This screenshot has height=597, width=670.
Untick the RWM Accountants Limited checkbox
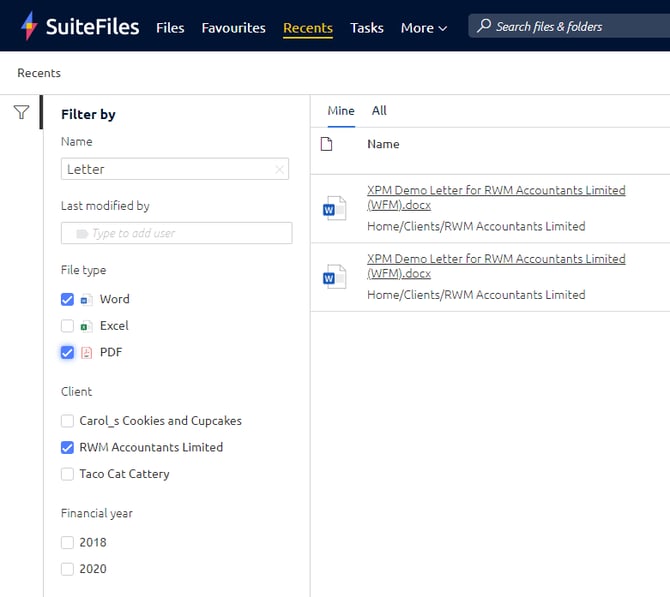(67, 447)
